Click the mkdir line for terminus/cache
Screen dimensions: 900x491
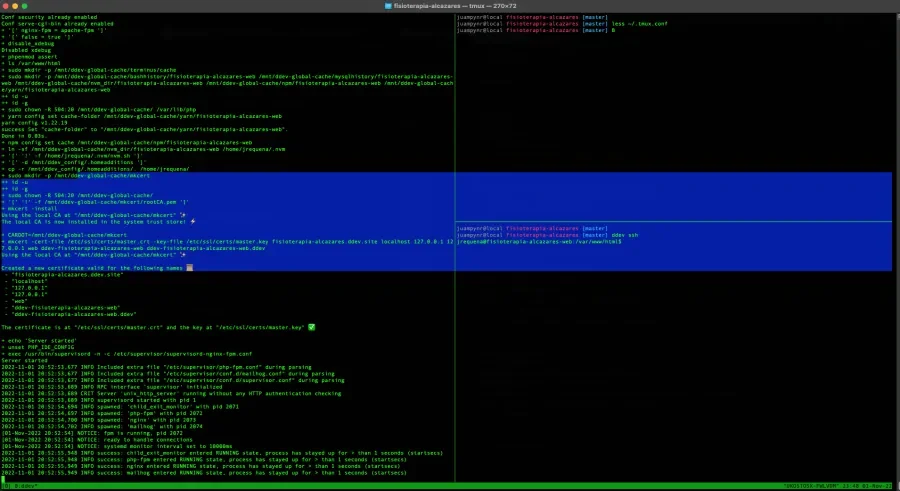pyautogui.click(x=89, y=70)
